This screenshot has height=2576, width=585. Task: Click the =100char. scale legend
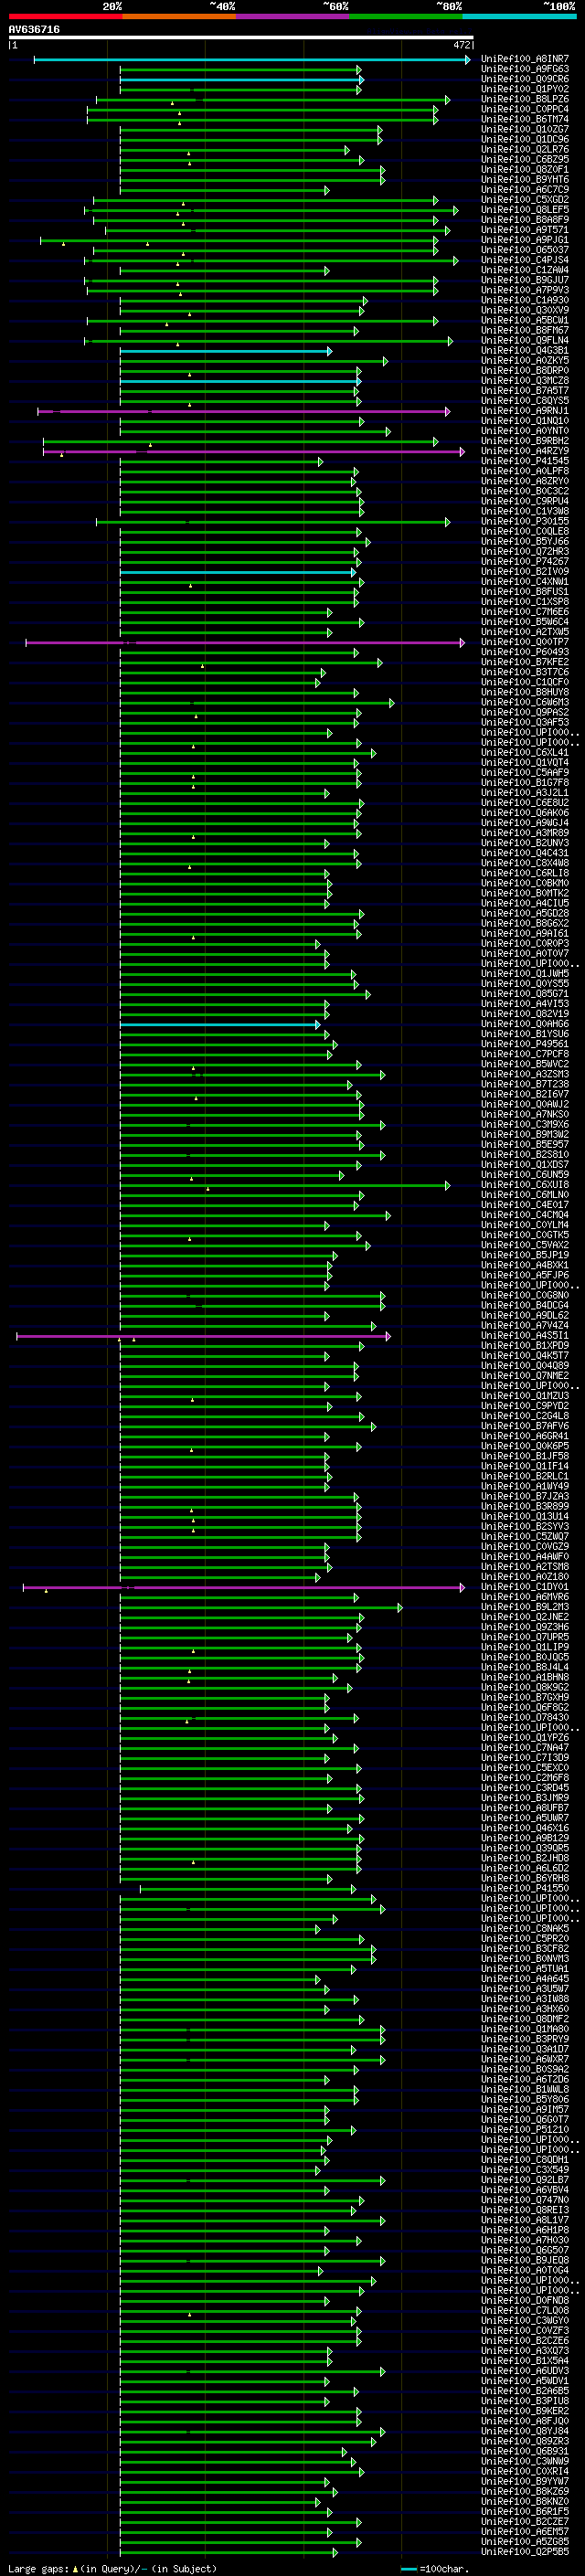point(434,2569)
